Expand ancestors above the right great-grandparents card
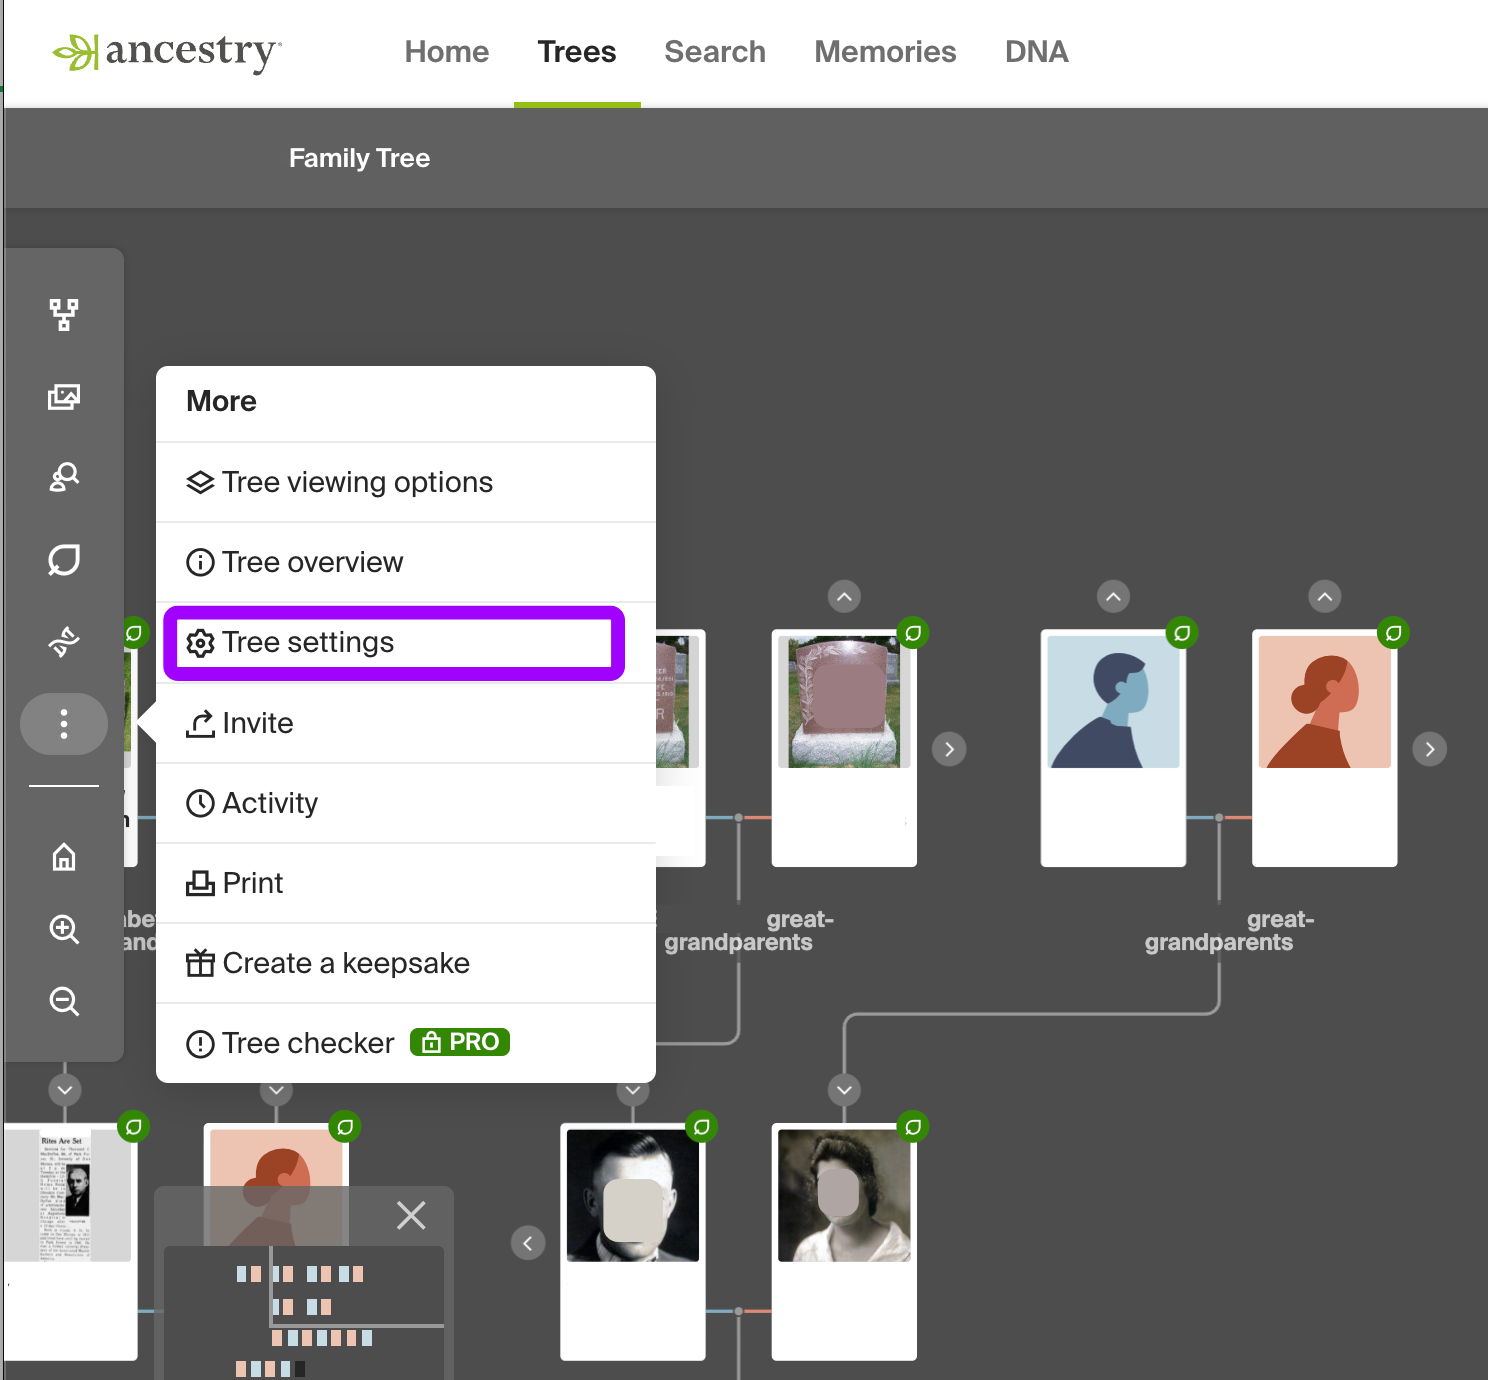The image size is (1488, 1380). coord(1324,596)
